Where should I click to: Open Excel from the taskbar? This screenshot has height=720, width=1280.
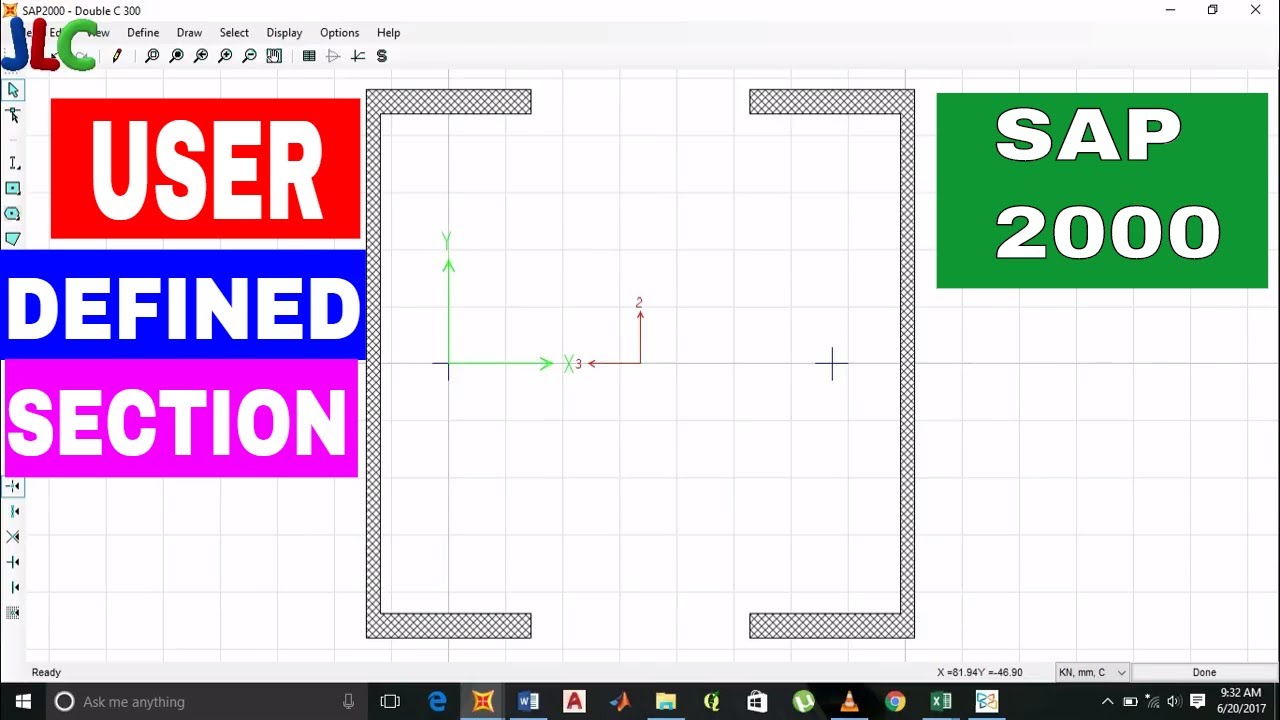point(941,702)
